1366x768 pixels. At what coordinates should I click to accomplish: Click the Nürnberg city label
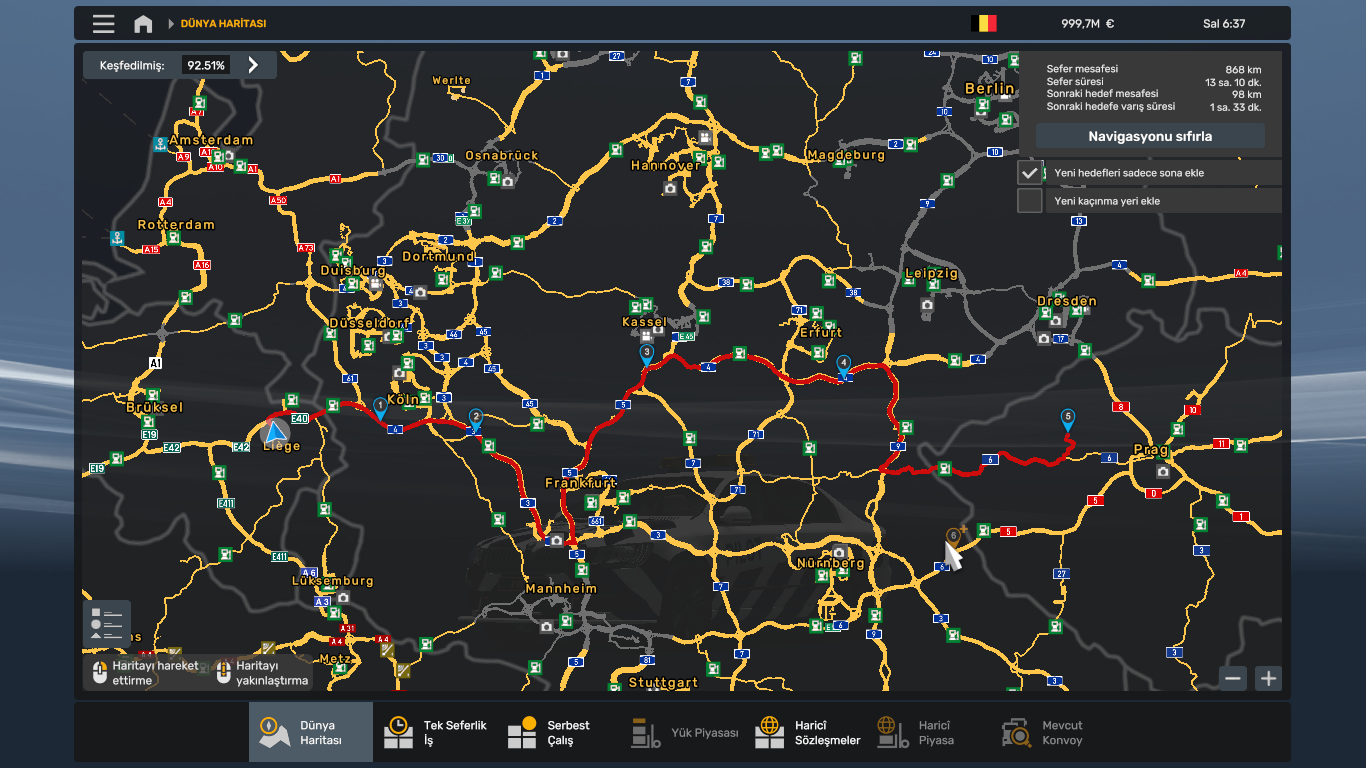(x=830, y=563)
